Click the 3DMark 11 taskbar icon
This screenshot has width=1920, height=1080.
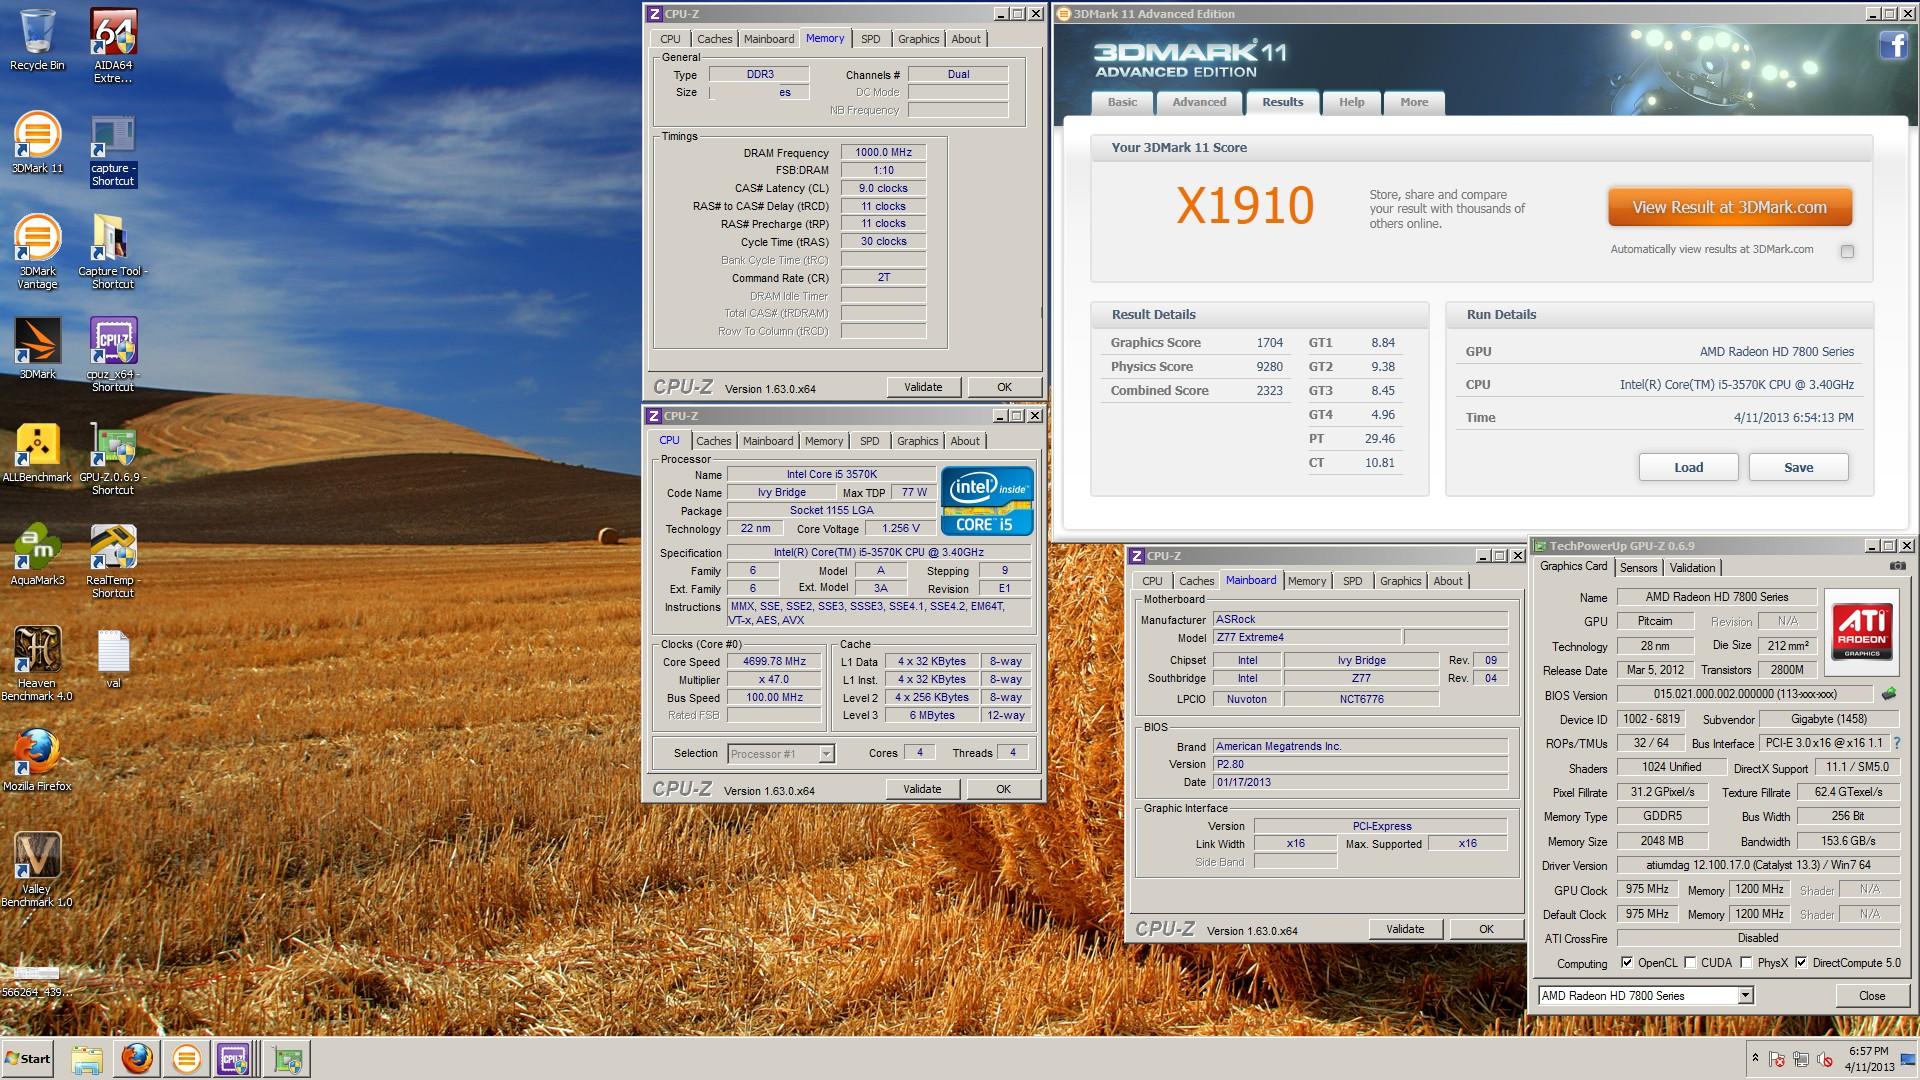[186, 1059]
